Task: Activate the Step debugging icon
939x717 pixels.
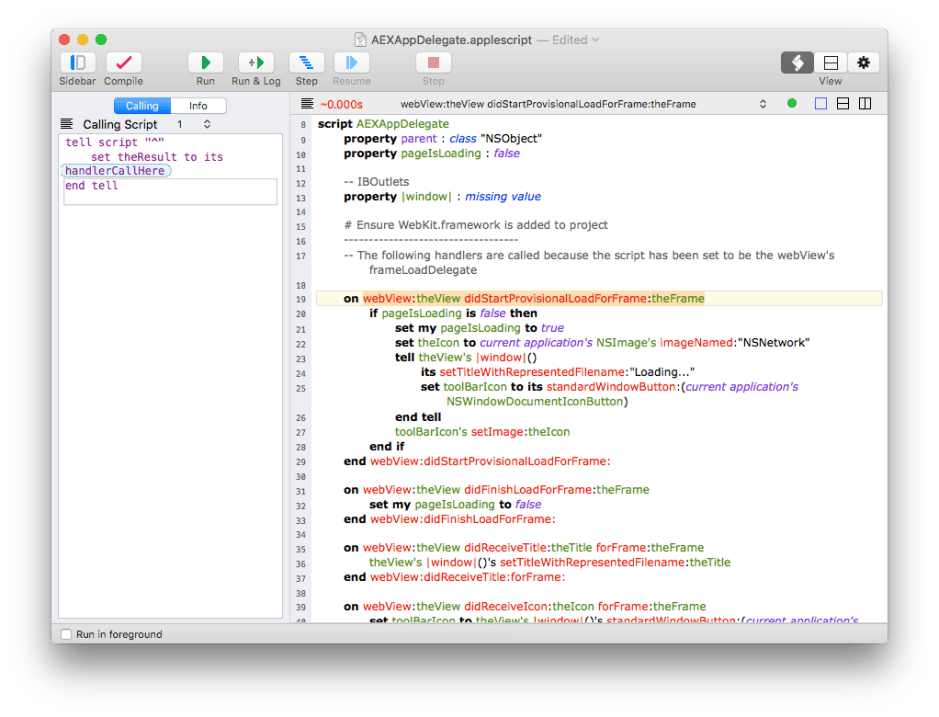Action: tap(306, 62)
